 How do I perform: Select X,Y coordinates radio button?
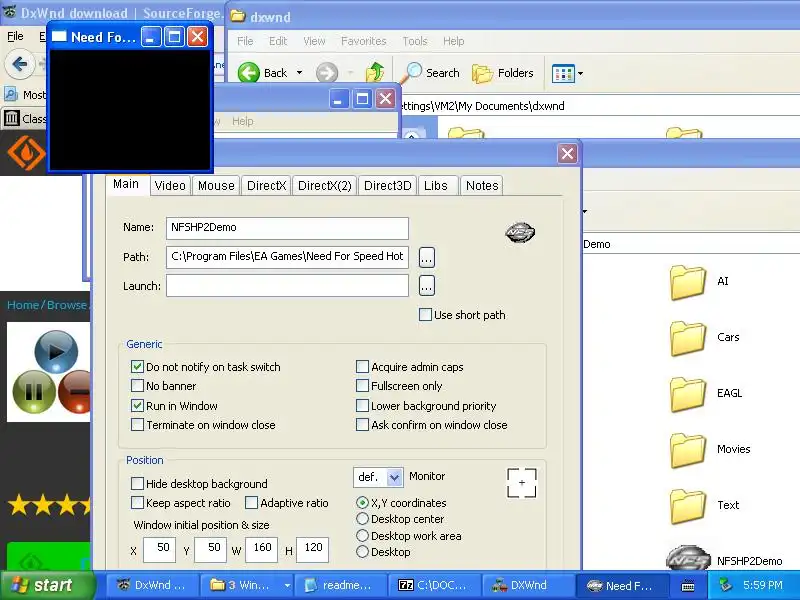click(x=362, y=503)
